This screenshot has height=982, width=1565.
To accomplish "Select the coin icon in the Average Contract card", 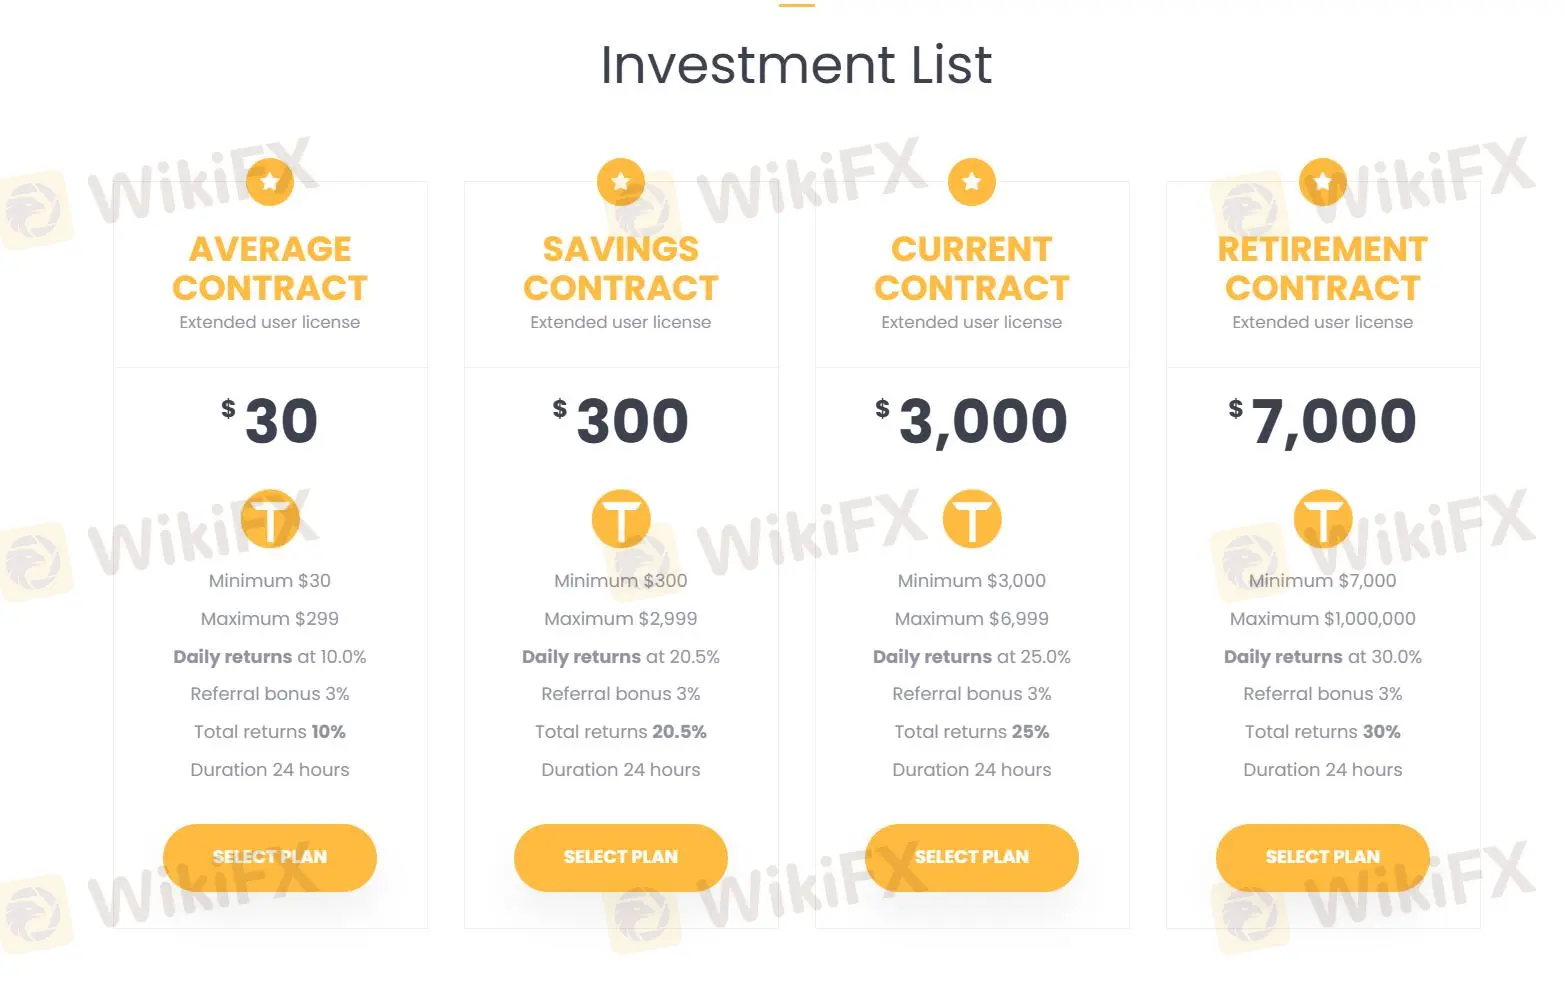I will tap(269, 518).
